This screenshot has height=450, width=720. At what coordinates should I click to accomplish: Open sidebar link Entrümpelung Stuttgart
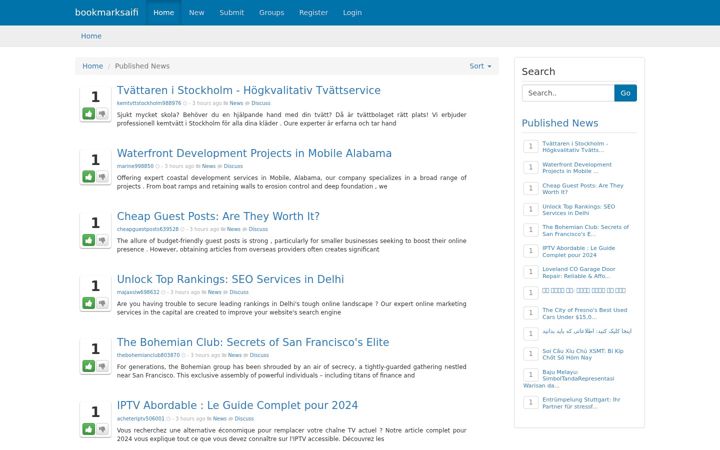click(581, 403)
